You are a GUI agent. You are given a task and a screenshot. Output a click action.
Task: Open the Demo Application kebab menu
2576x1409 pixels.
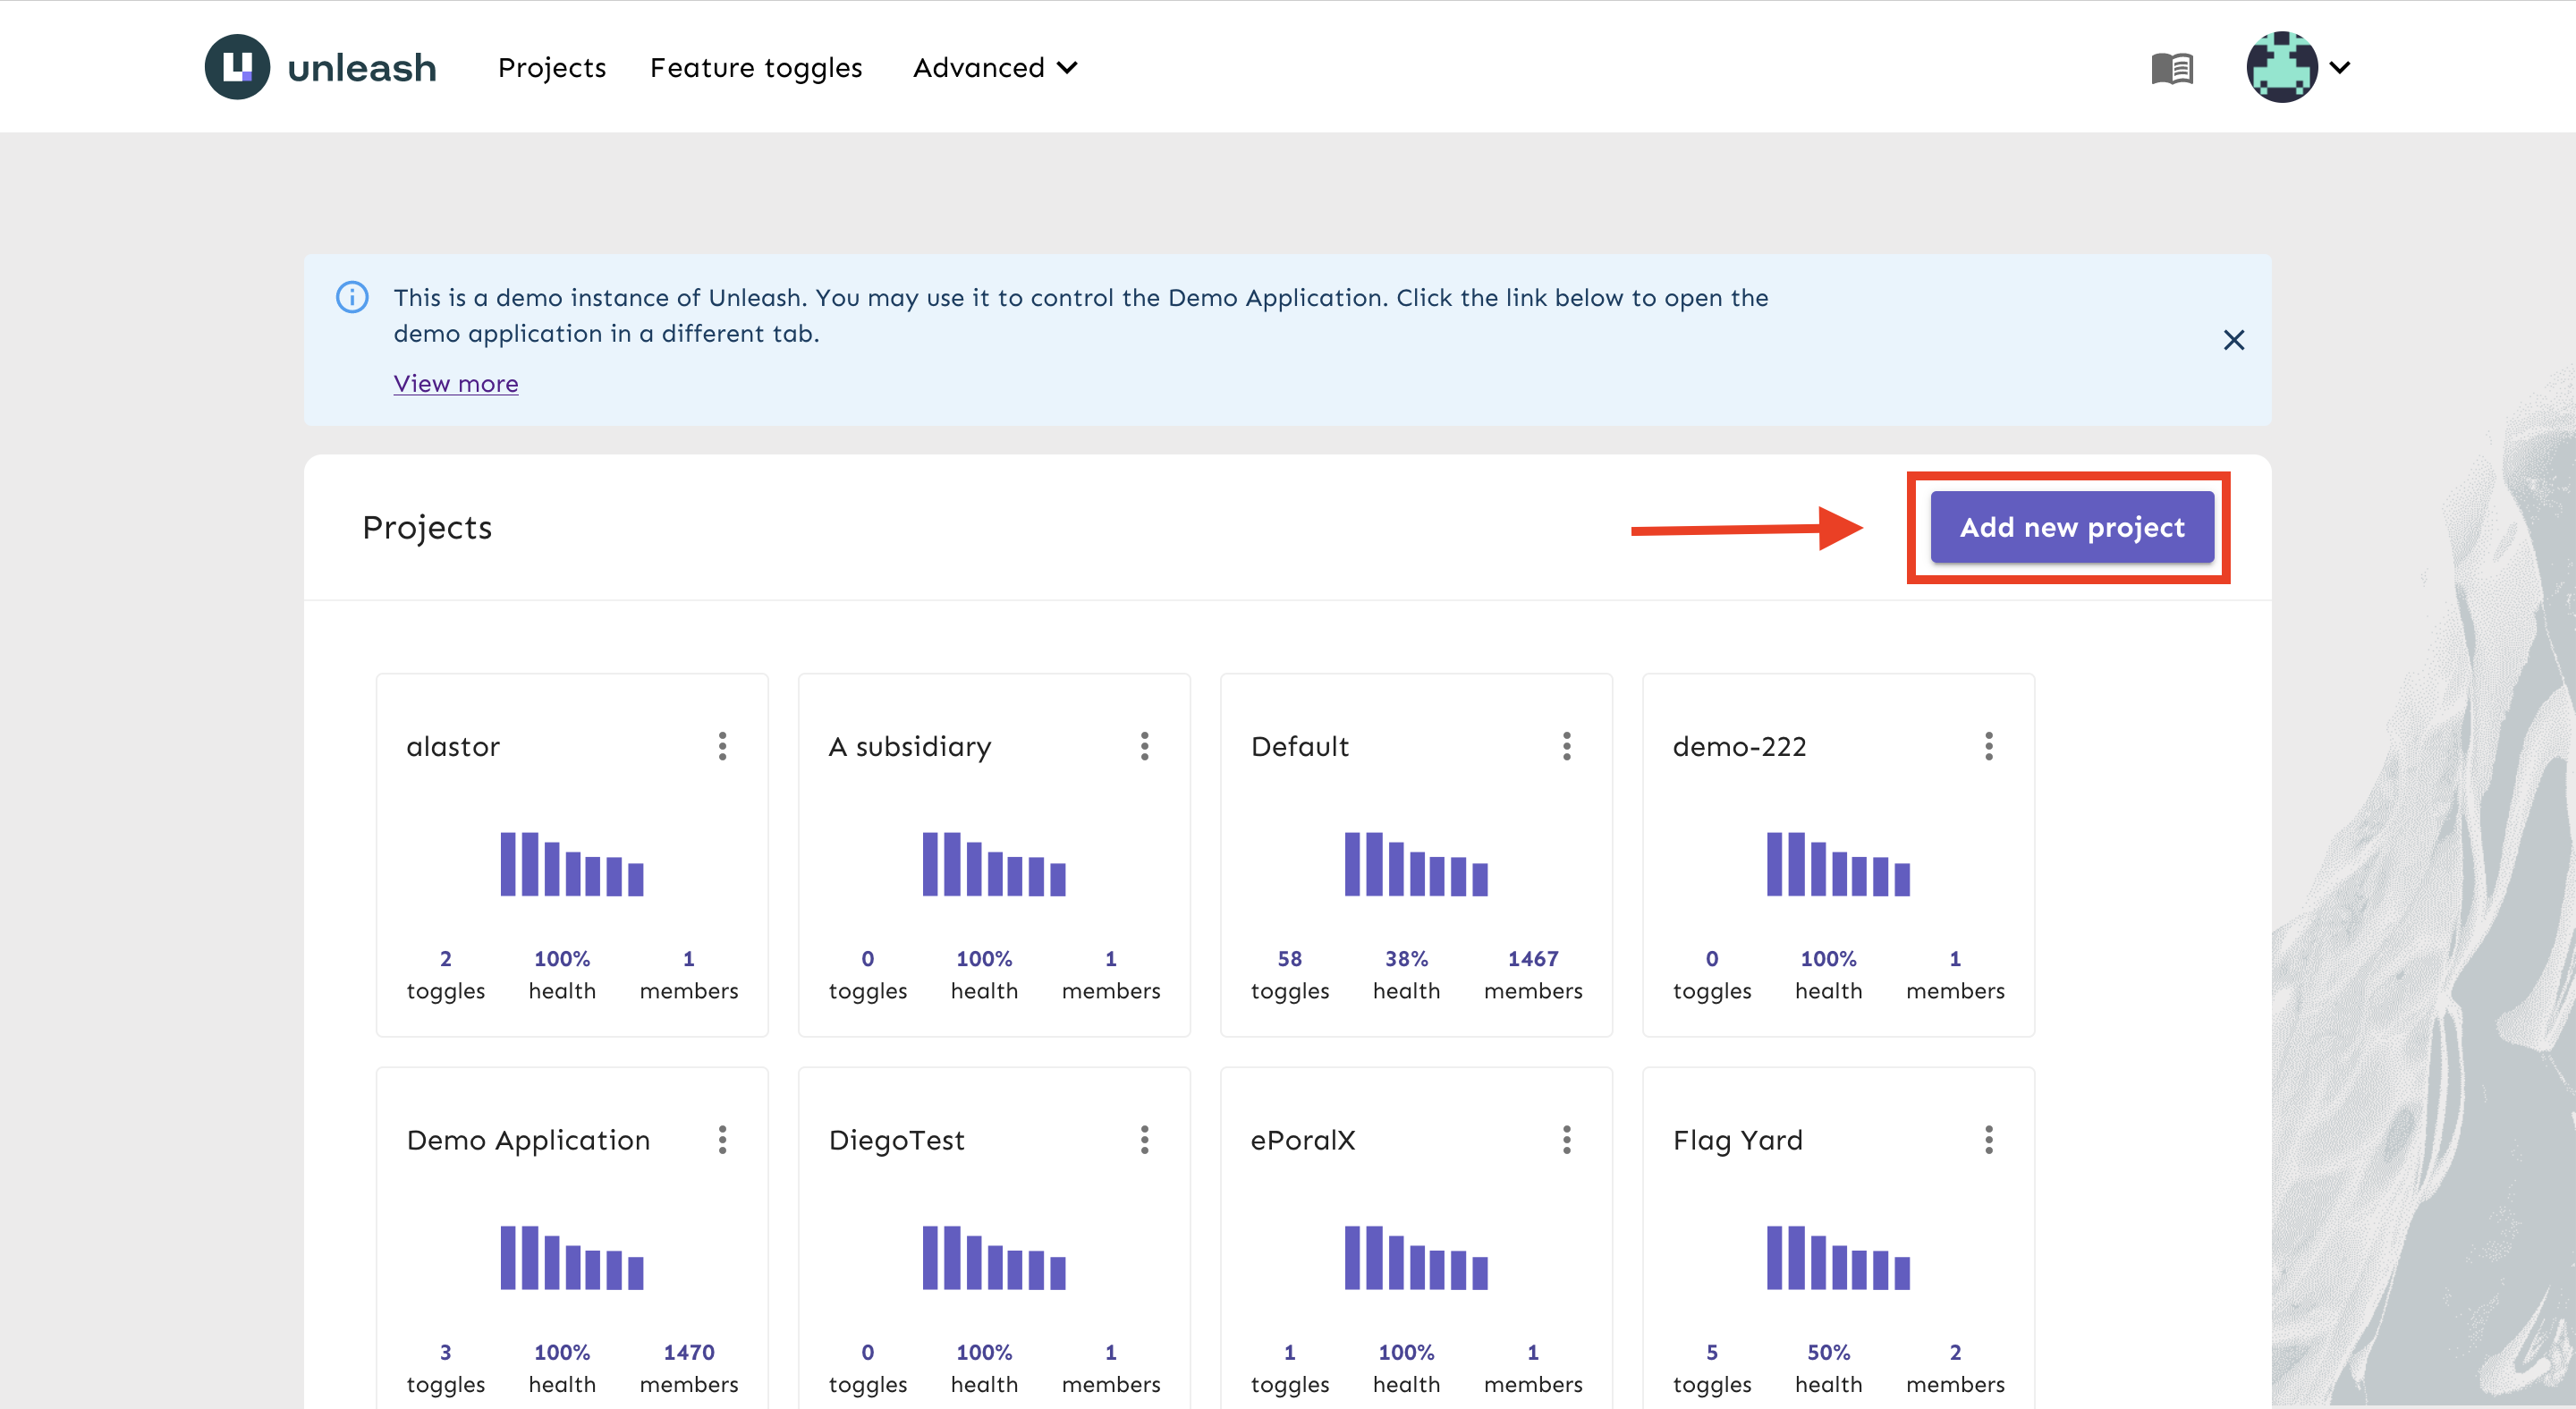(x=722, y=1140)
